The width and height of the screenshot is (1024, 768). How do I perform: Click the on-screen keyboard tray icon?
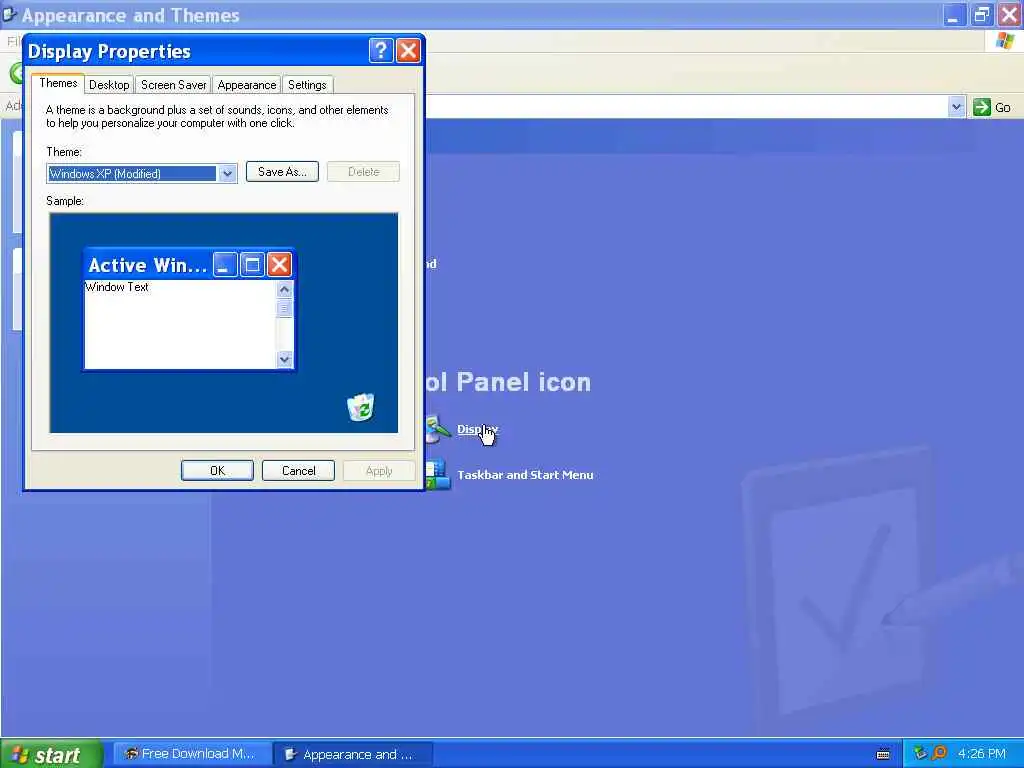point(883,755)
